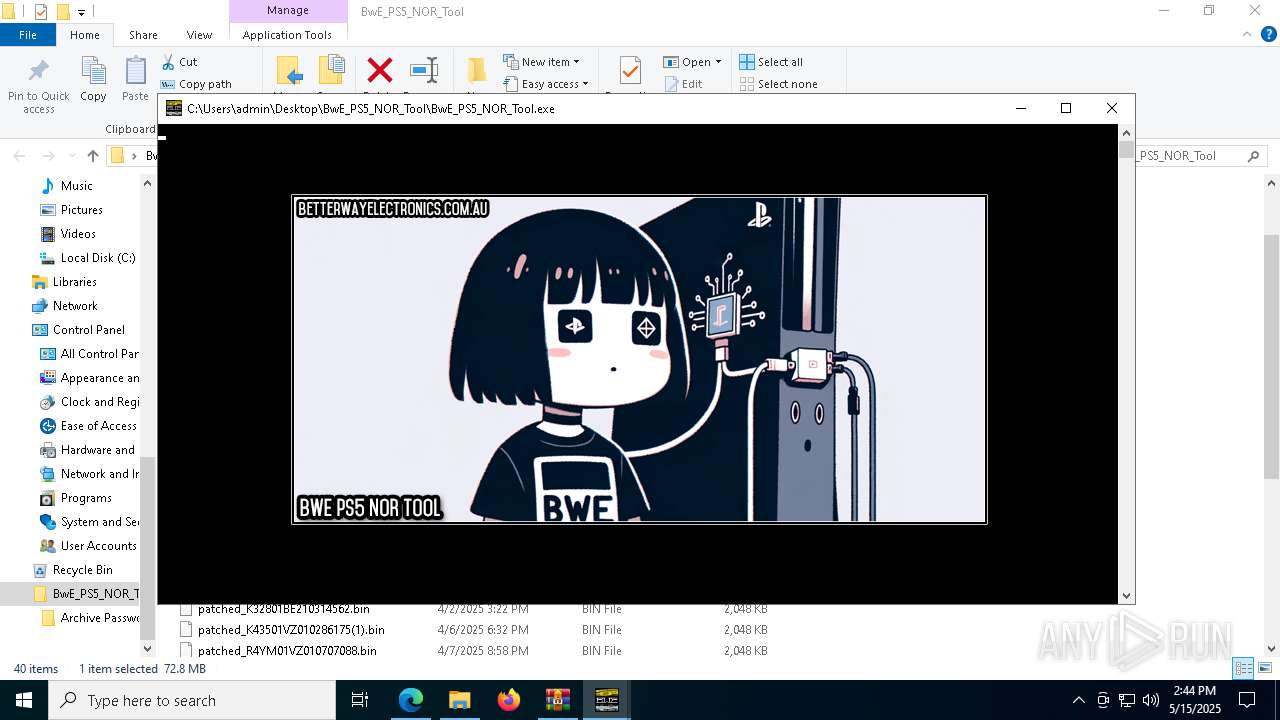This screenshot has height=720, width=1280.
Task: Select Programs in navigation pane
Action: 86,498
